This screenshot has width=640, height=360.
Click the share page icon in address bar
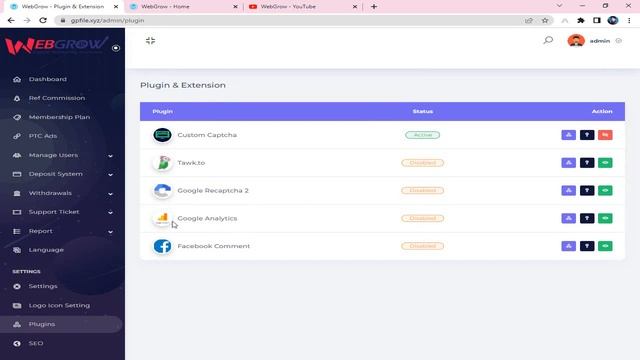tap(529, 20)
